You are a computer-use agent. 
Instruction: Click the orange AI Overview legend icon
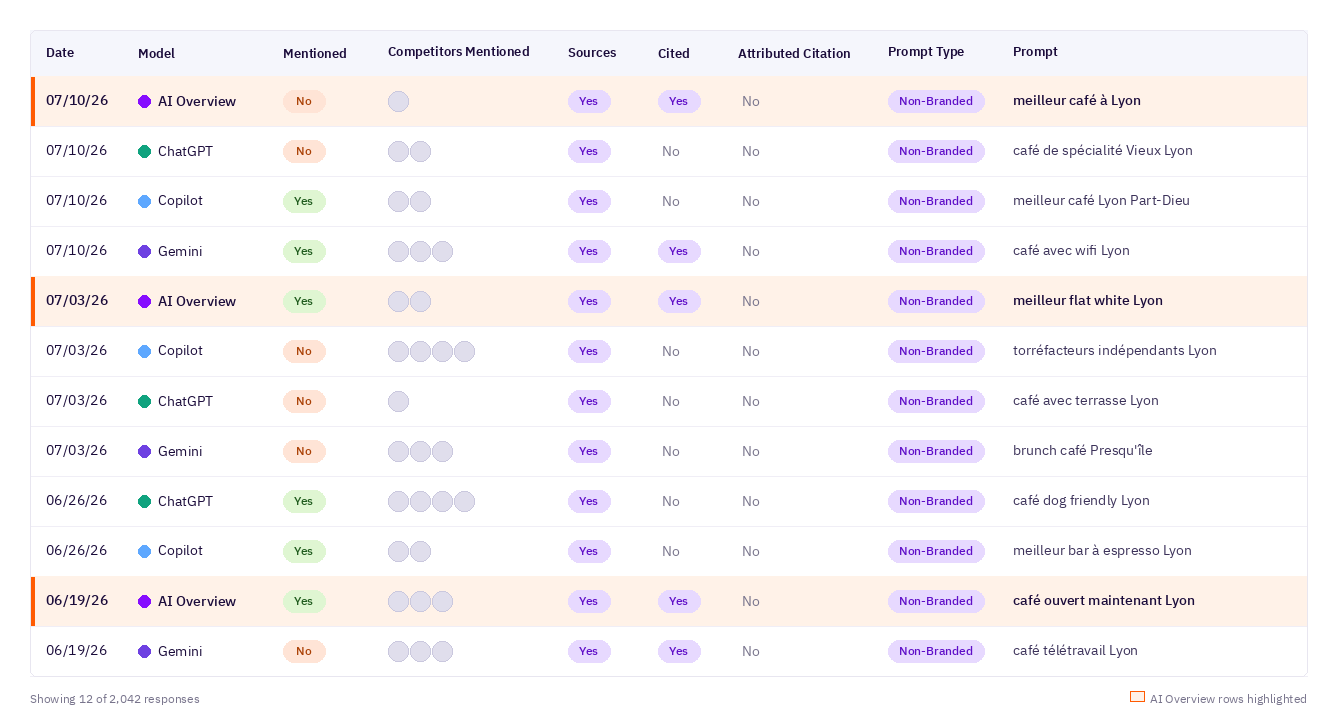click(x=1137, y=697)
